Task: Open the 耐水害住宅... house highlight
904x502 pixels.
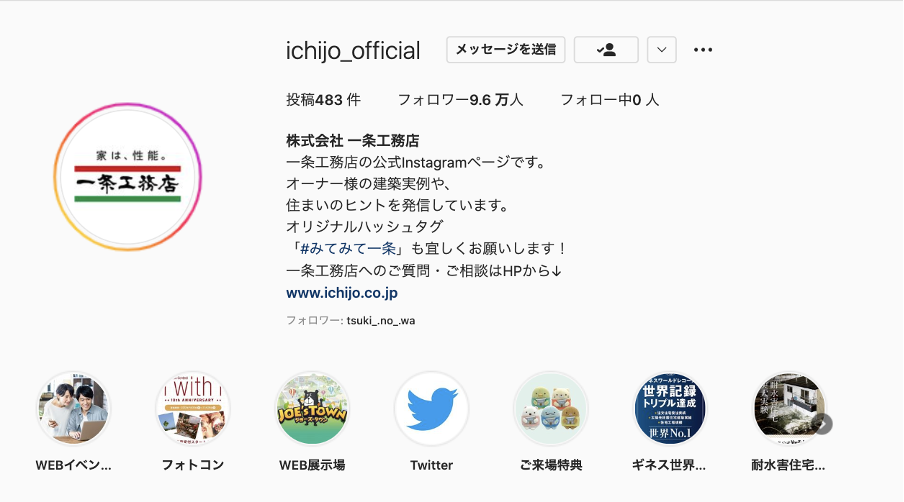Action: click(x=788, y=409)
